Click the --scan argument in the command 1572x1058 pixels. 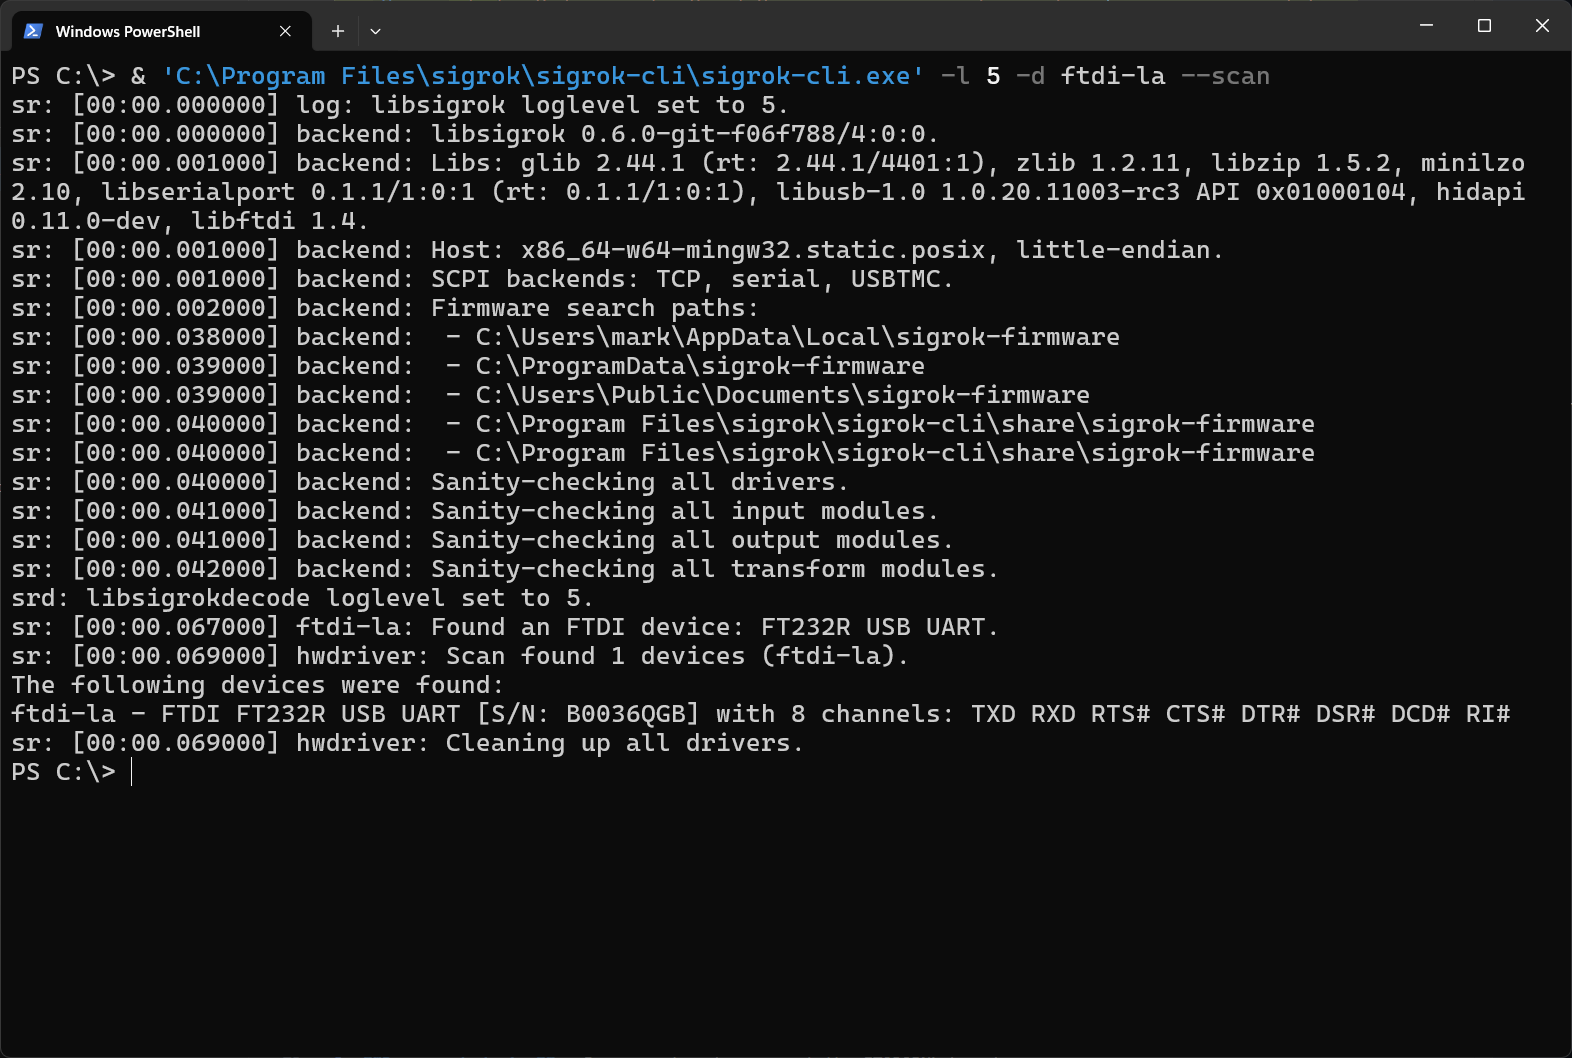[x=1225, y=76]
